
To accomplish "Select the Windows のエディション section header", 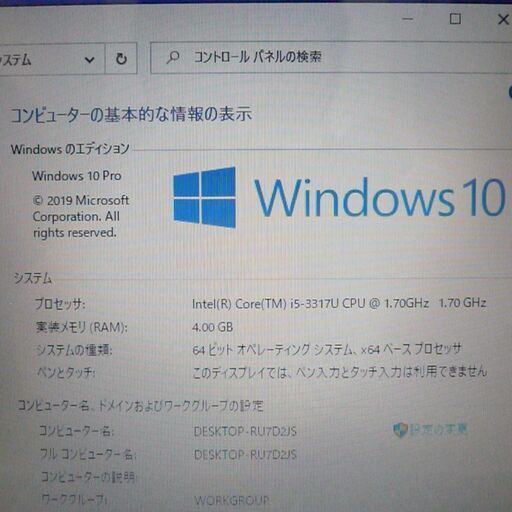I will [x=70, y=149].
